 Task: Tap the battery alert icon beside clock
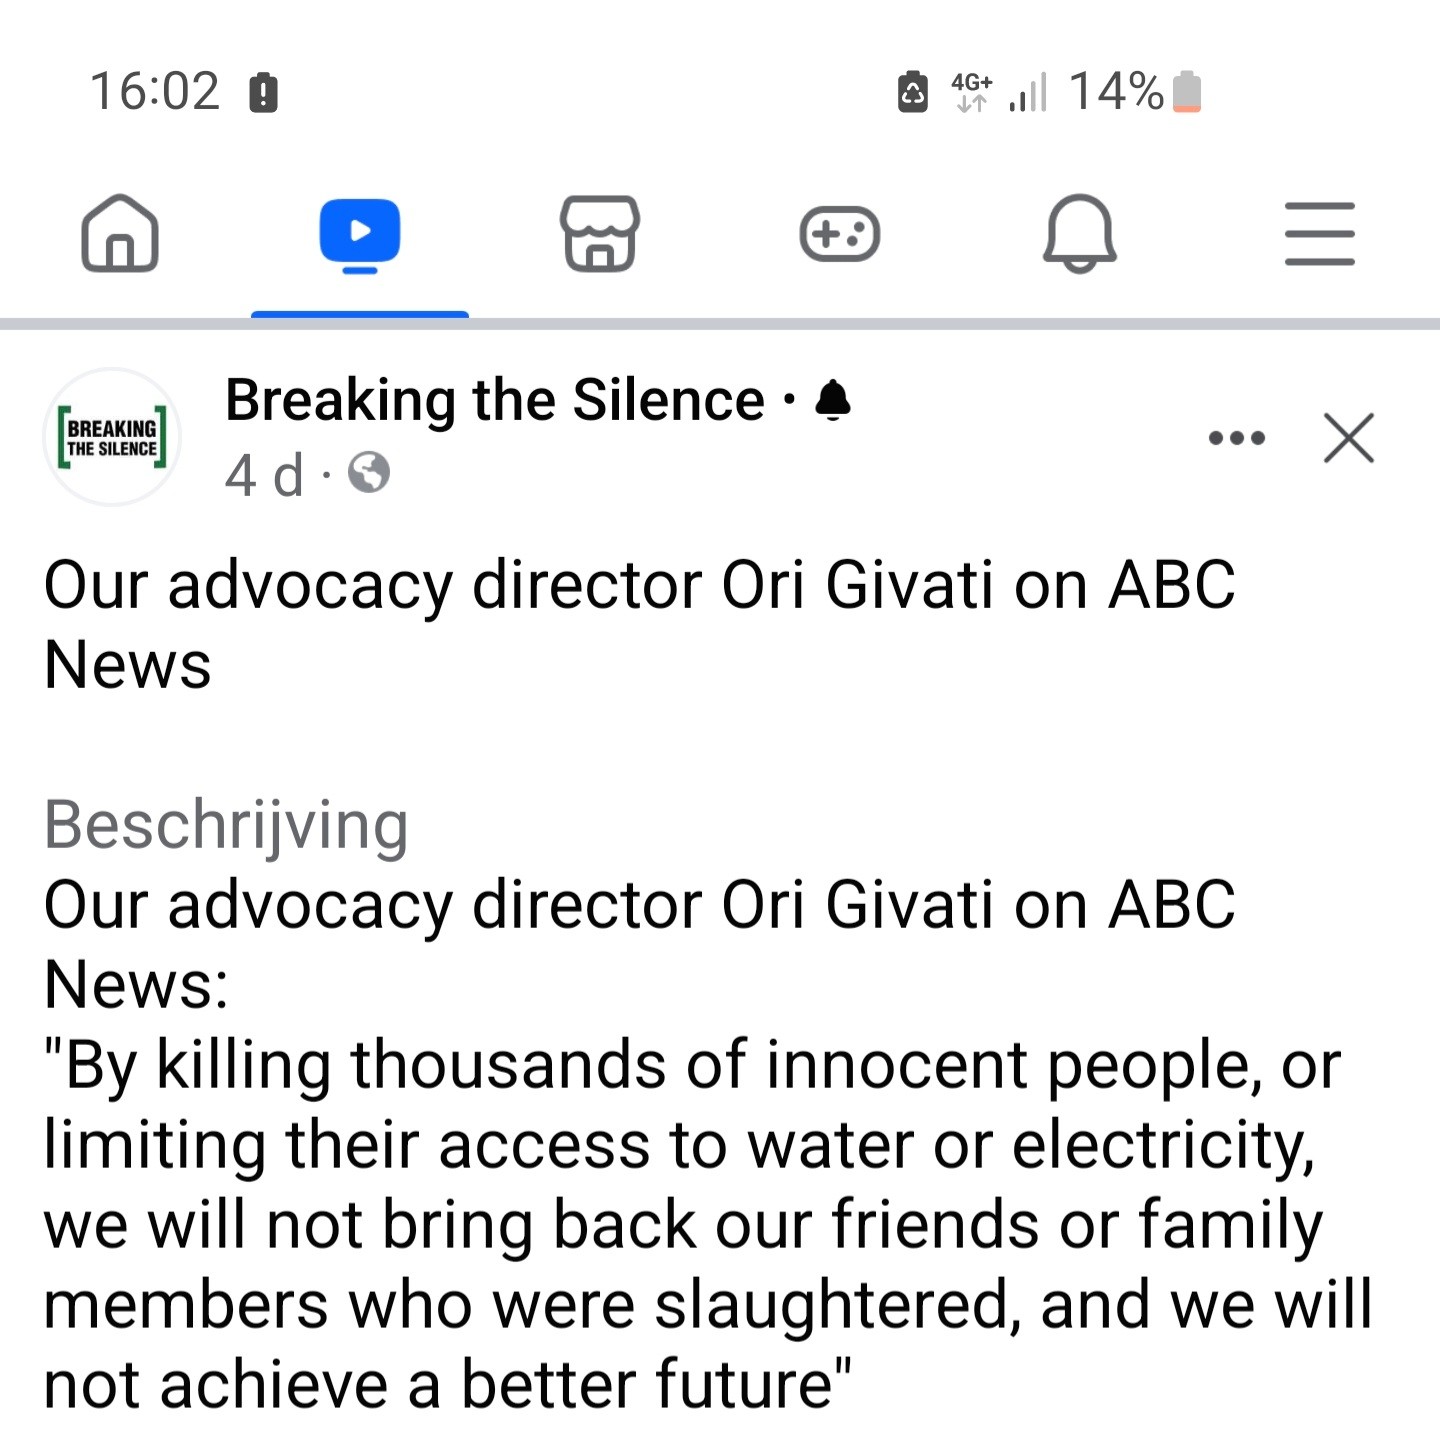click(x=263, y=93)
